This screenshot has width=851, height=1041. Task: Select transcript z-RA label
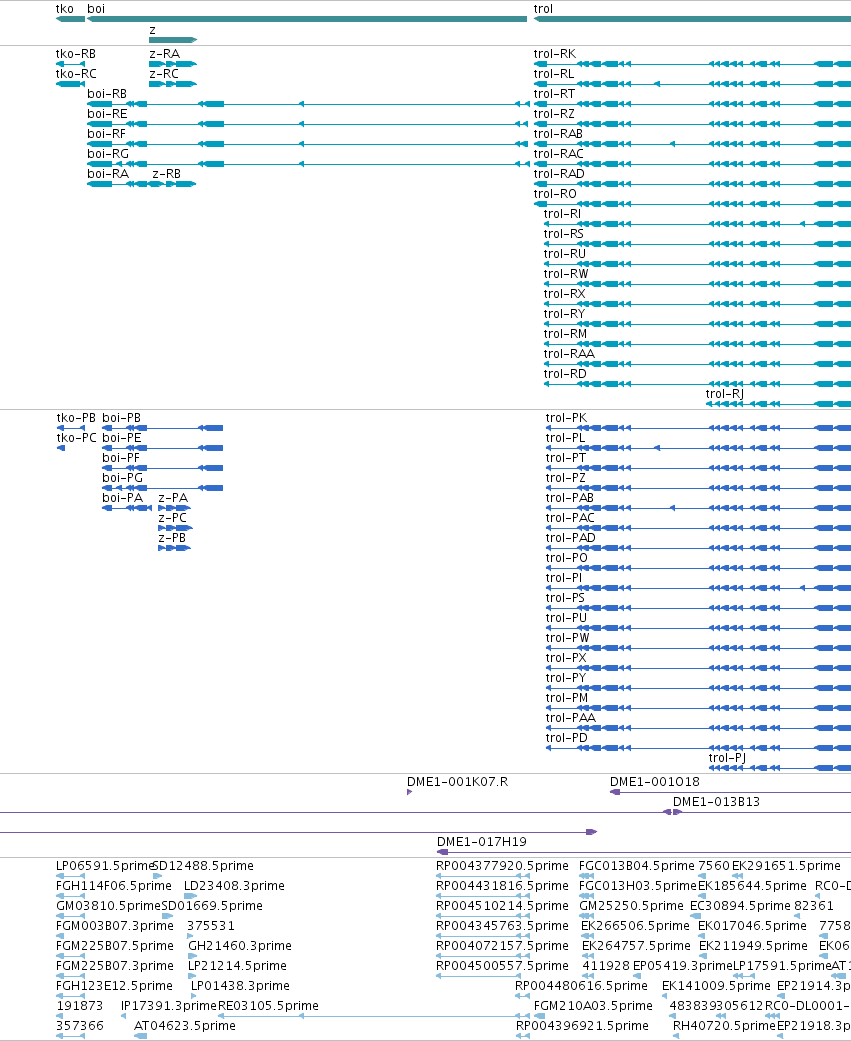(x=164, y=54)
